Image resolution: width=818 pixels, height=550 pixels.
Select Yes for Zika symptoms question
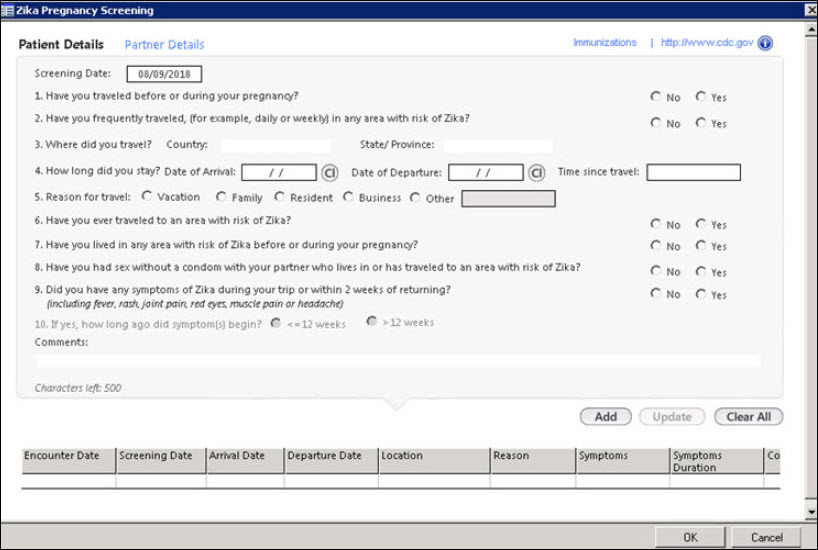click(701, 294)
